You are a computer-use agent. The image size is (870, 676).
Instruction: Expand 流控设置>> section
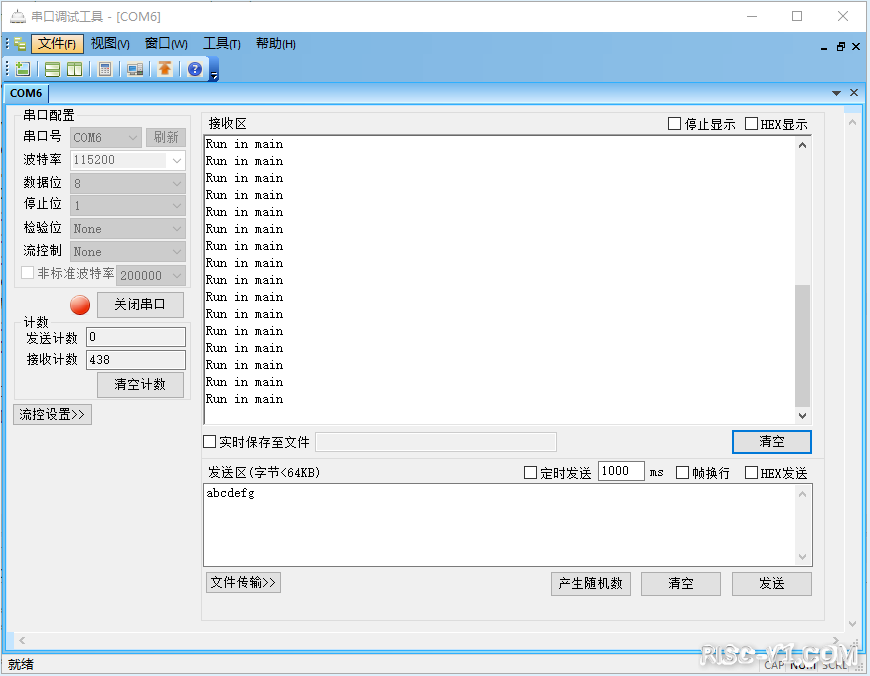tap(52, 415)
